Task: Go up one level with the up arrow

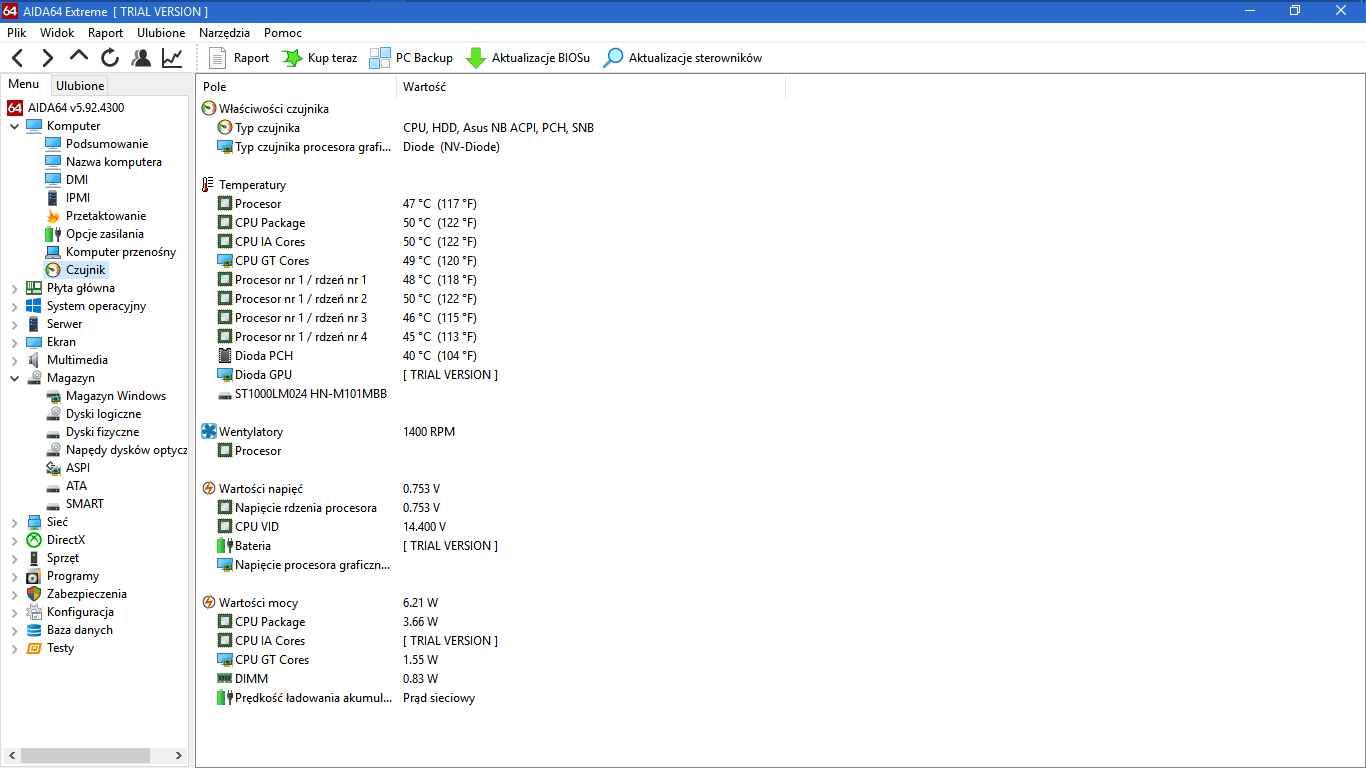Action: pyautogui.click(x=79, y=57)
